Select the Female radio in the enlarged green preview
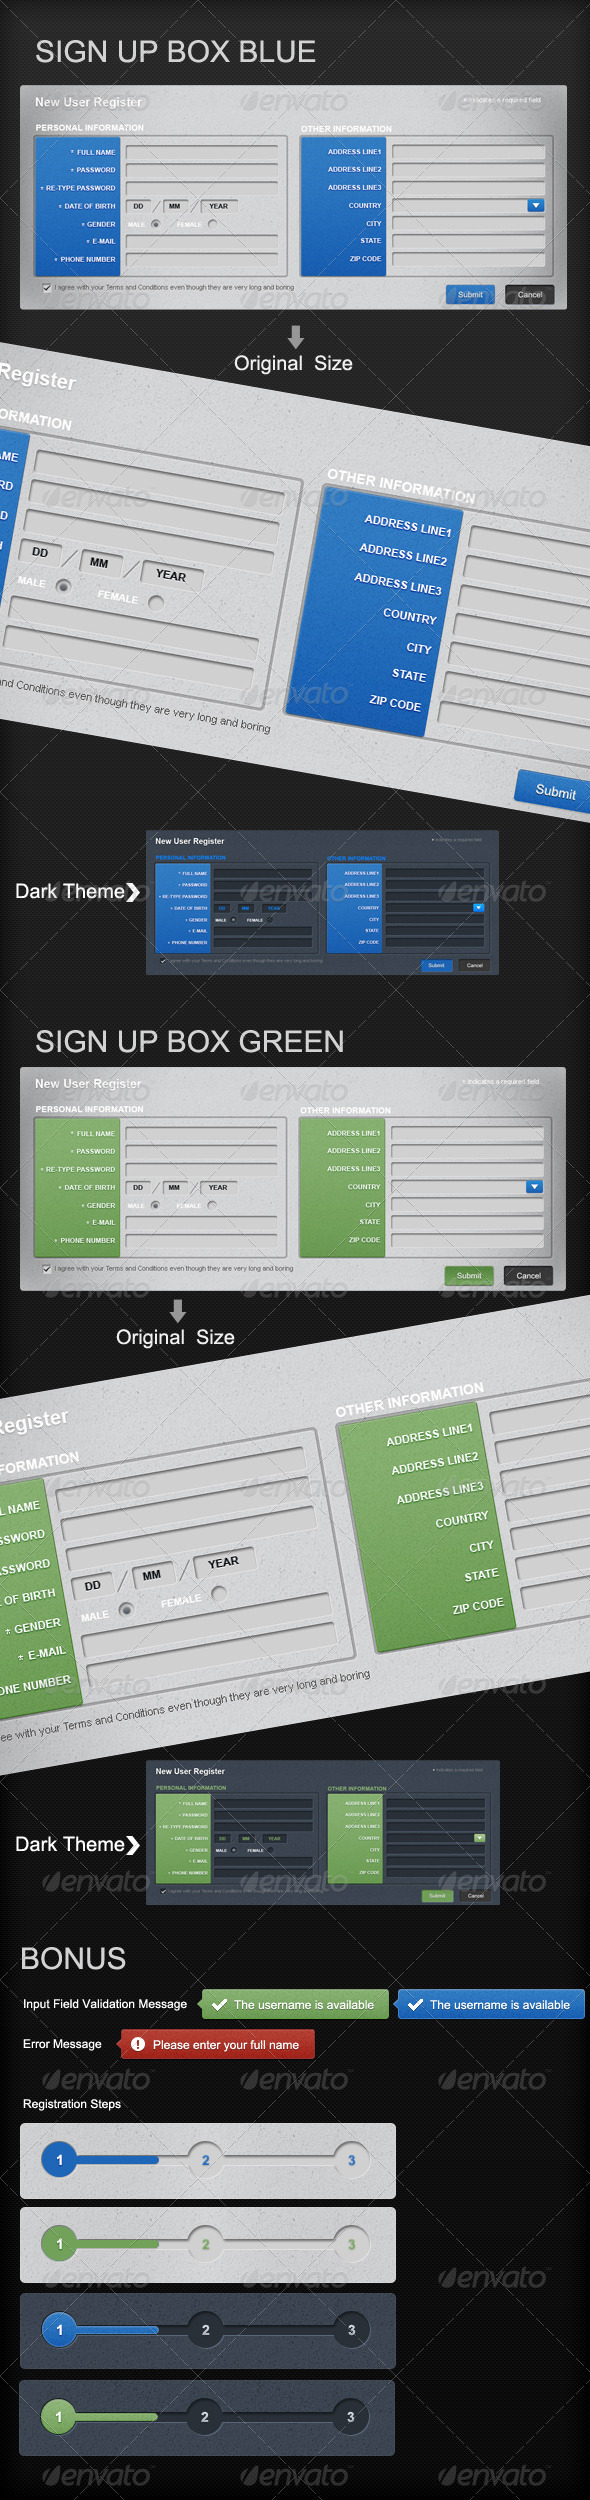The width and height of the screenshot is (590, 2500). pyautogui.click(x=219, y=1592)
